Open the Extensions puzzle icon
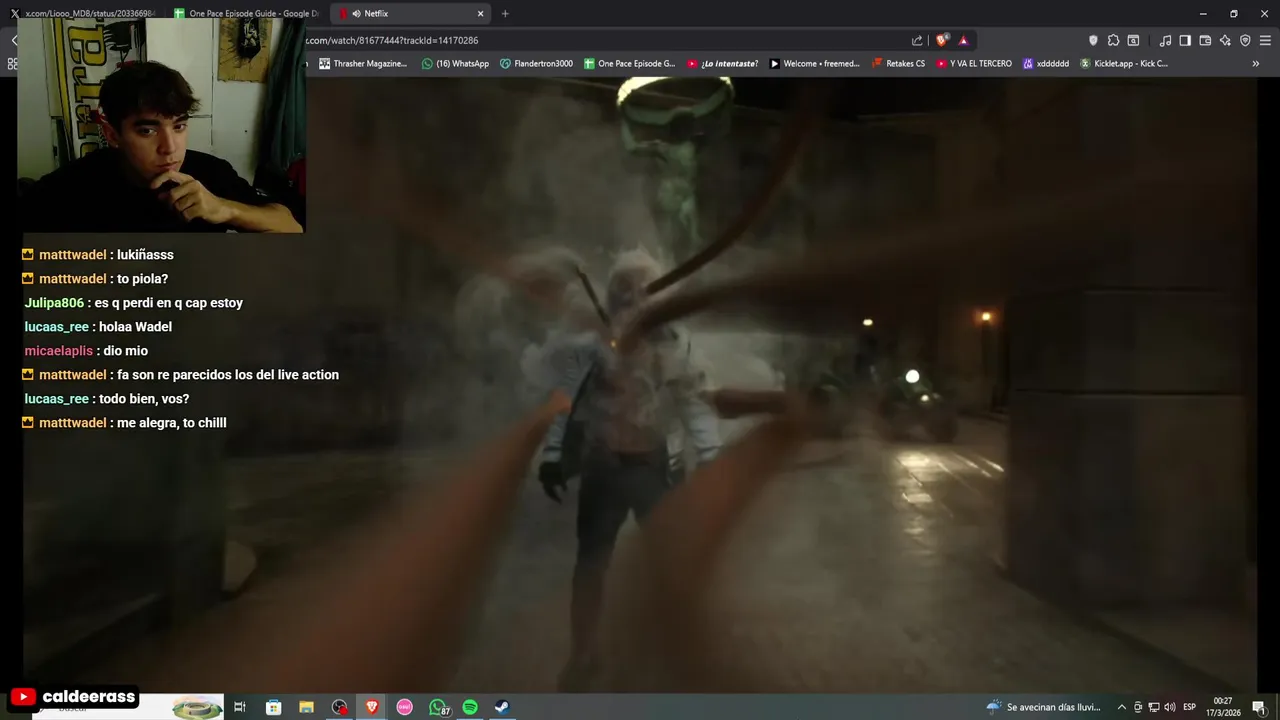1280x720 pixels. click(1113, 41)
